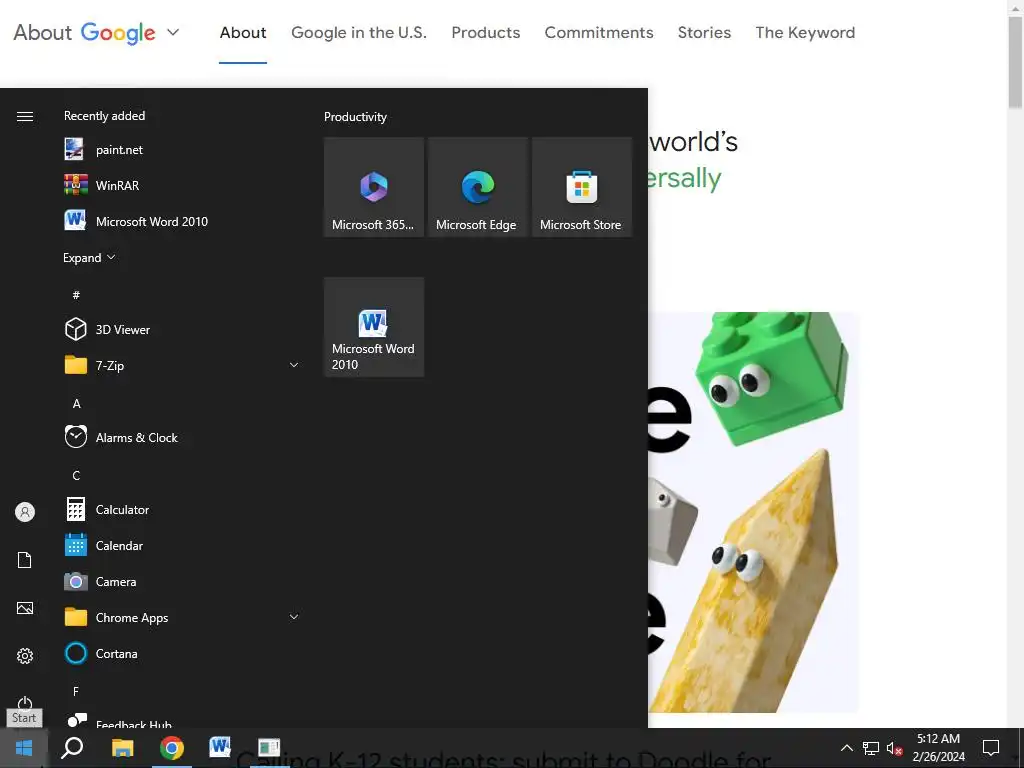1024x768 pixels.
Task: Switch to Google Chrome on the taskbar
Action: 172,748
